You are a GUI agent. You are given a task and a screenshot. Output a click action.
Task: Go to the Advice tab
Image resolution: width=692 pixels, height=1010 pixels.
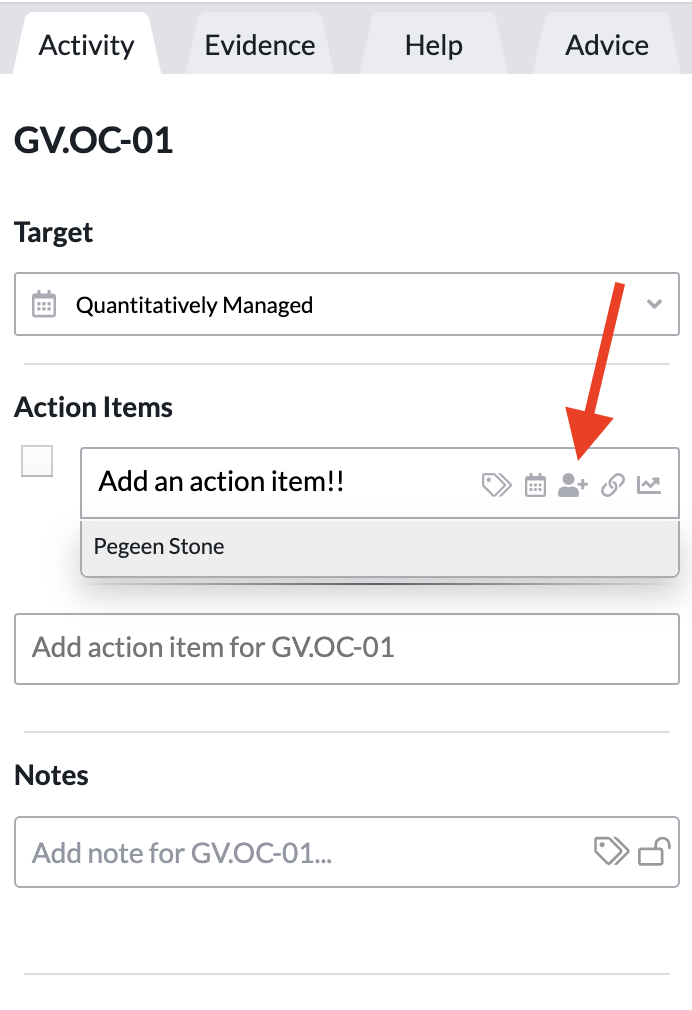tap(607, 45)
